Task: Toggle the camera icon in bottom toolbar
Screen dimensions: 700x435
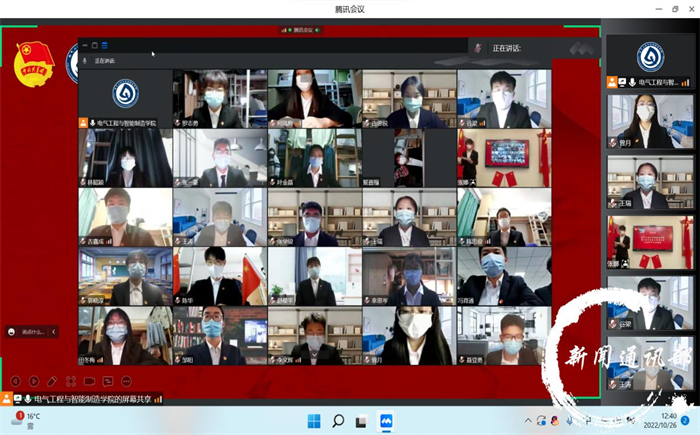Action: point(89,381)
